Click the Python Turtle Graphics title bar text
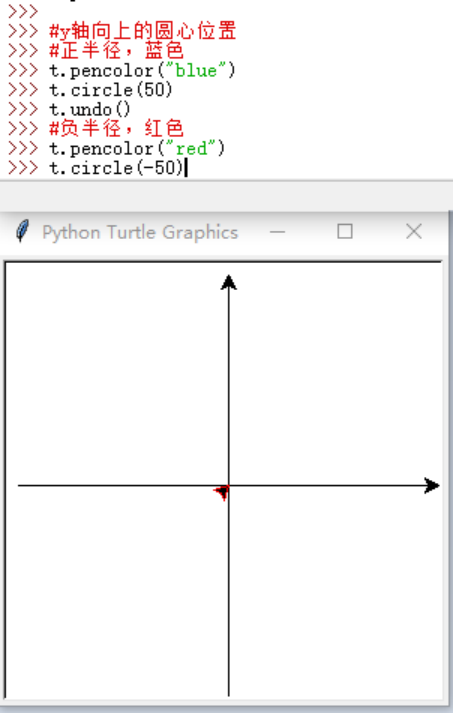 coord(140,232)
